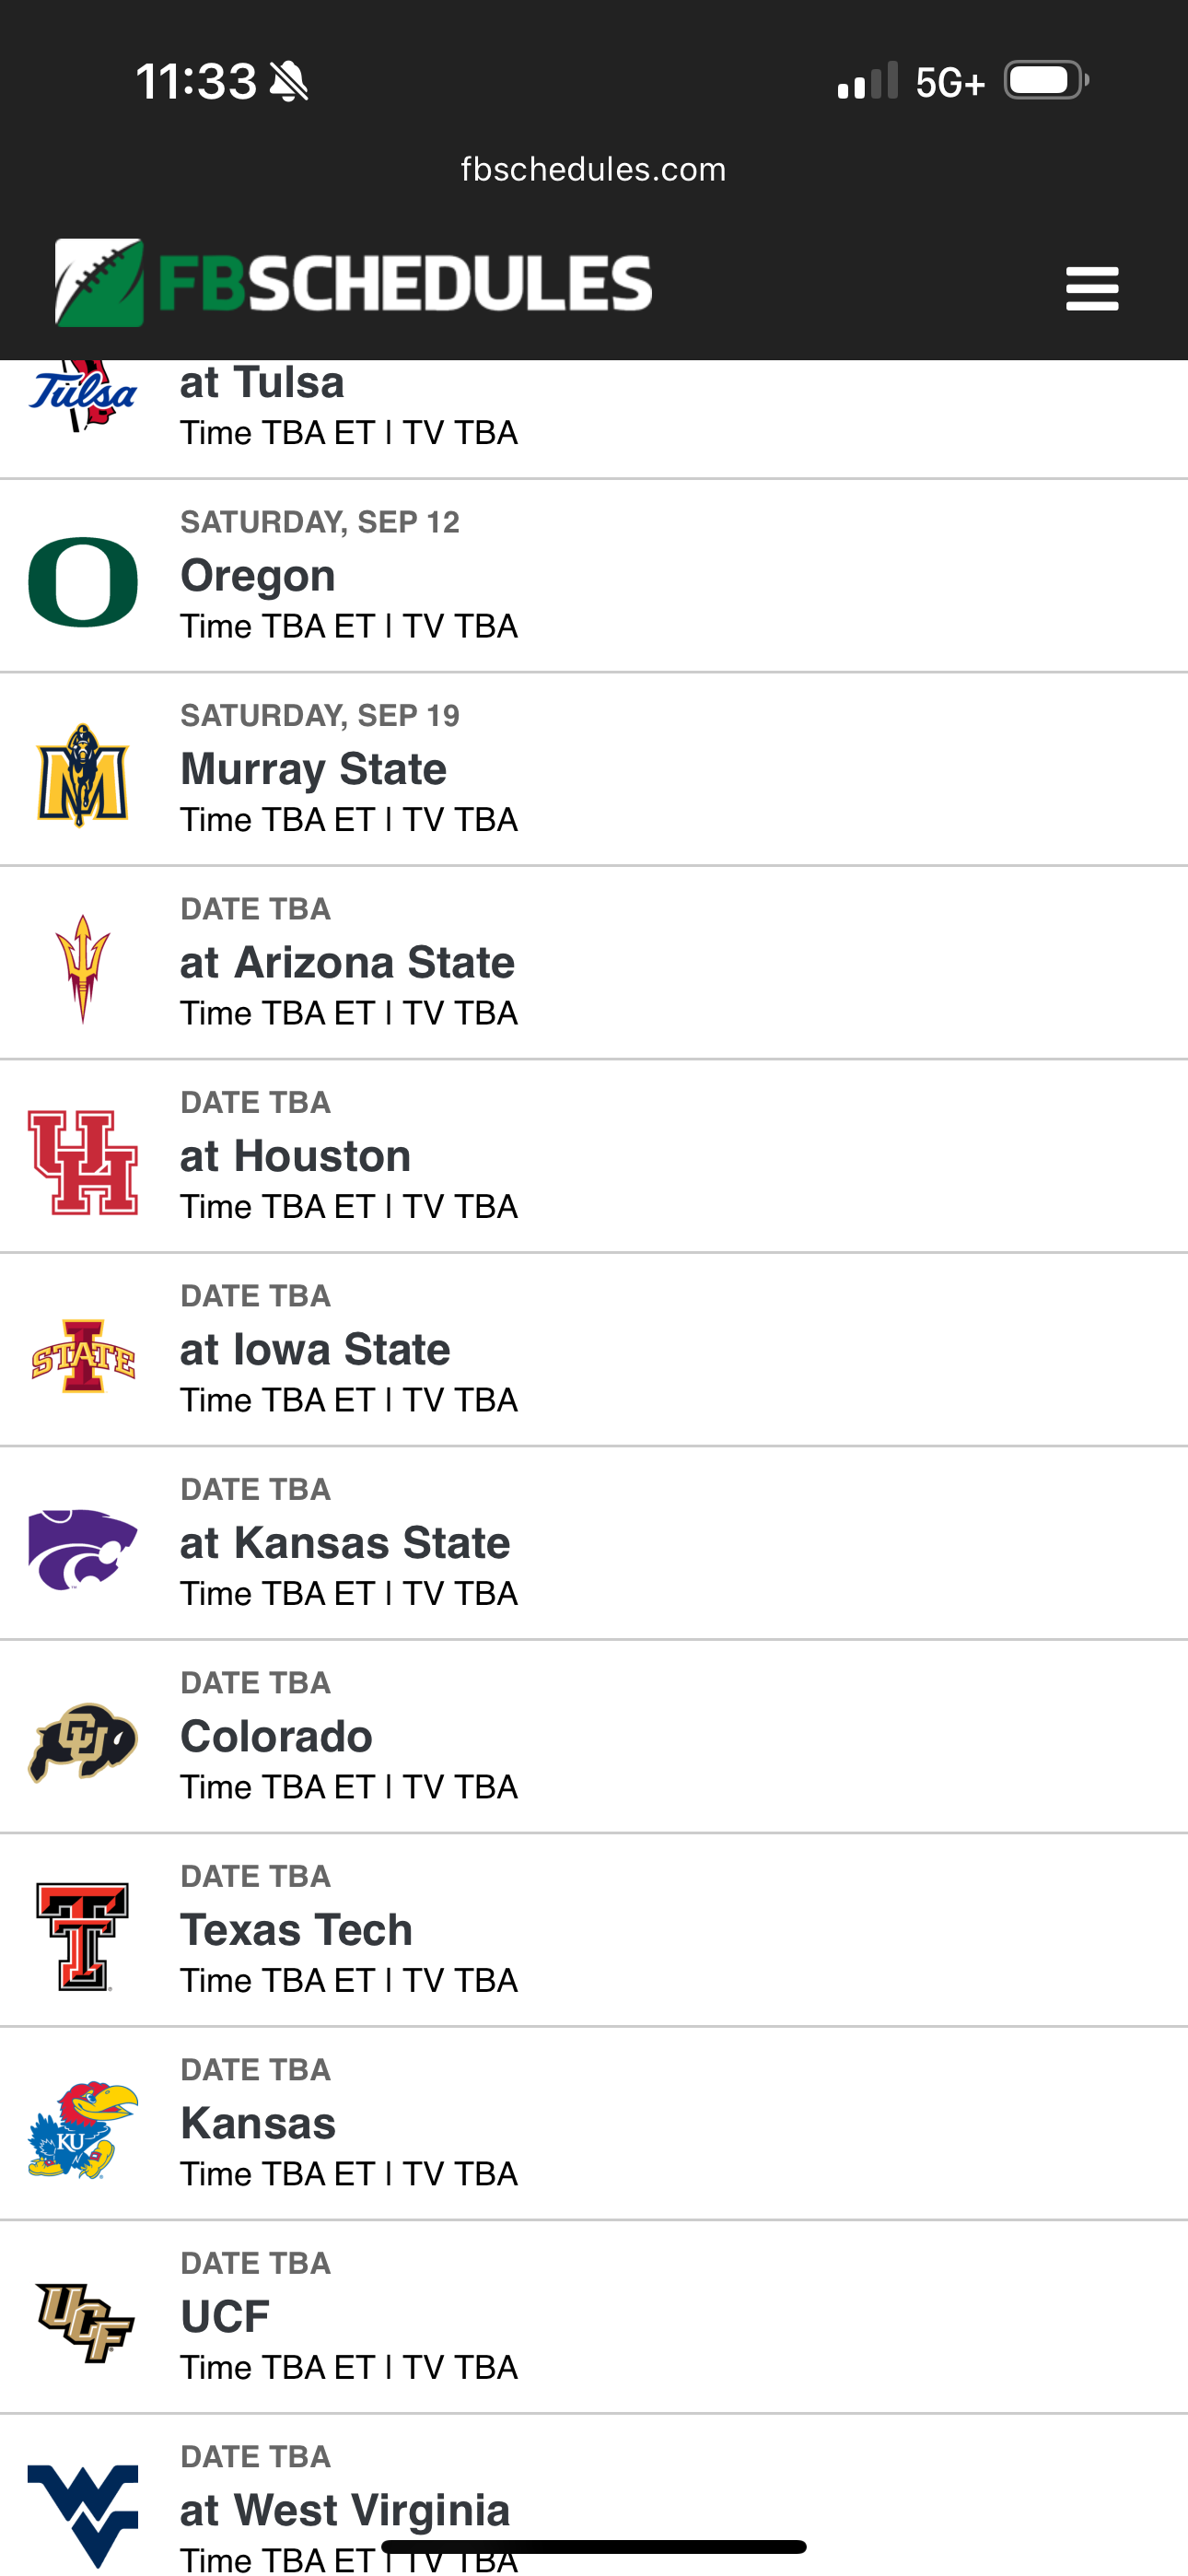Tap the Arizona State pitchfork logo

[83, 968]
